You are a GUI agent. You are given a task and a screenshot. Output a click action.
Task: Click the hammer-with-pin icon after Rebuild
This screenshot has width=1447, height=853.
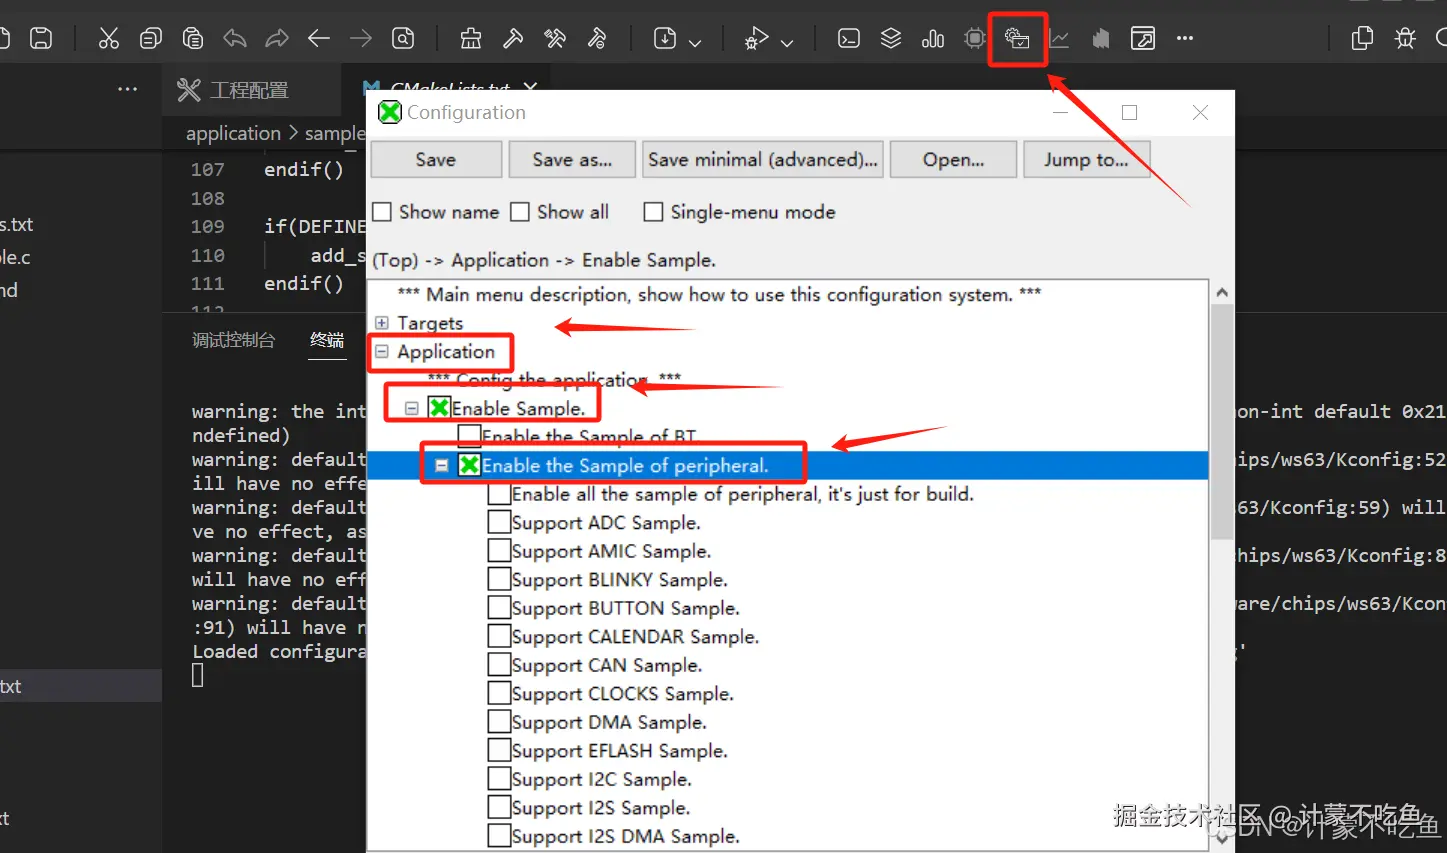597,38
